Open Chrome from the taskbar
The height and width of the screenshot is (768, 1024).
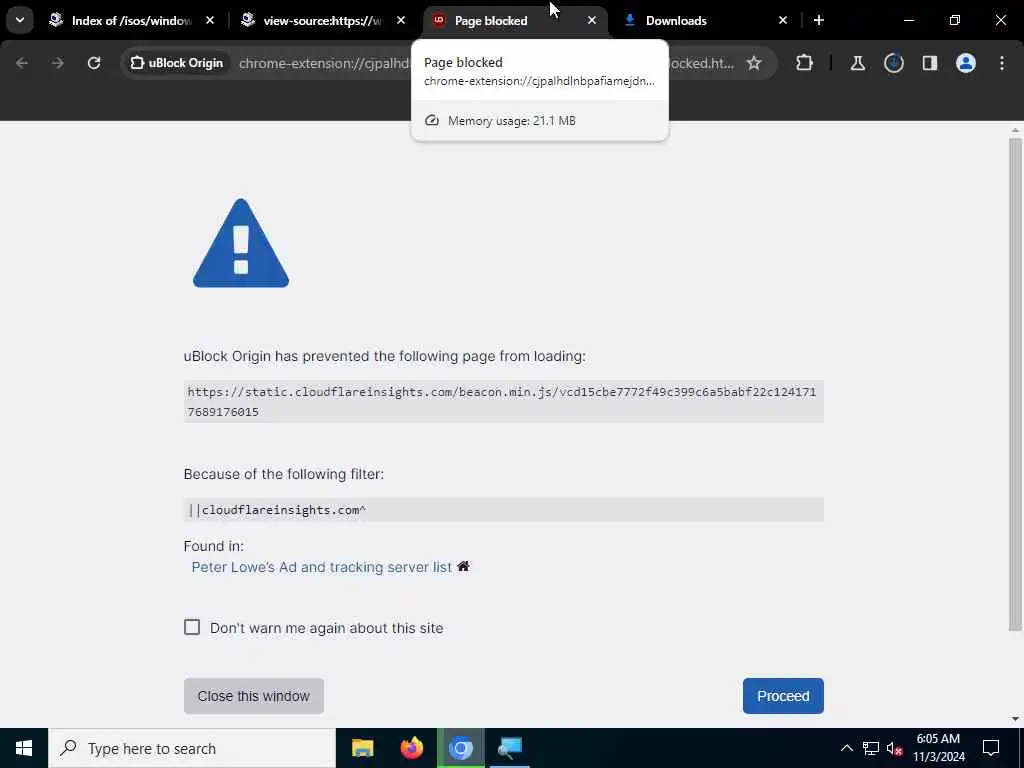tap(460, 748)
